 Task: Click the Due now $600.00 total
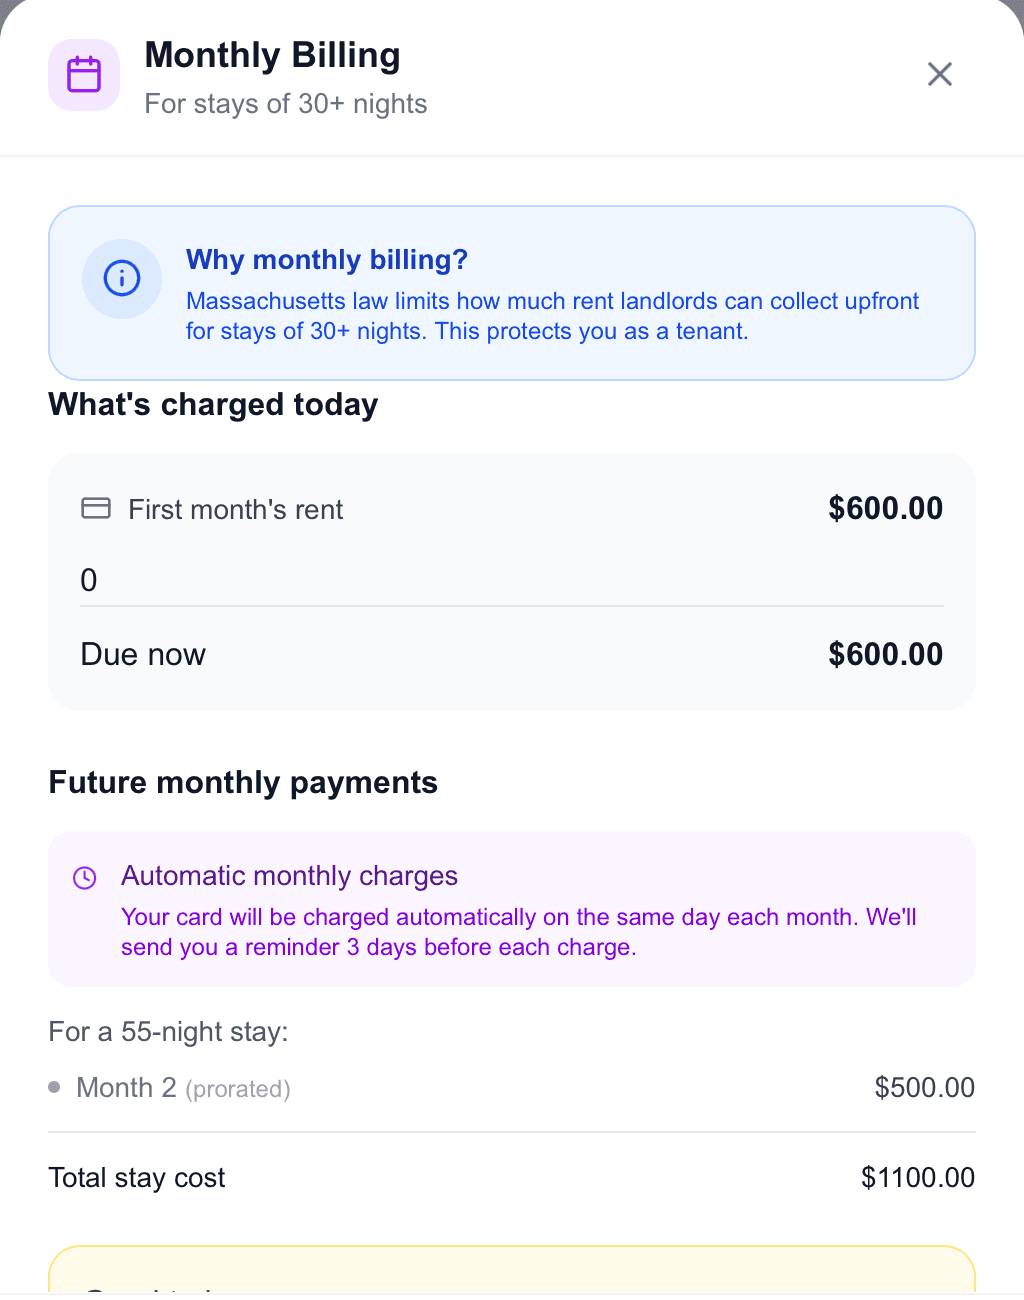(x=885, y=654)
